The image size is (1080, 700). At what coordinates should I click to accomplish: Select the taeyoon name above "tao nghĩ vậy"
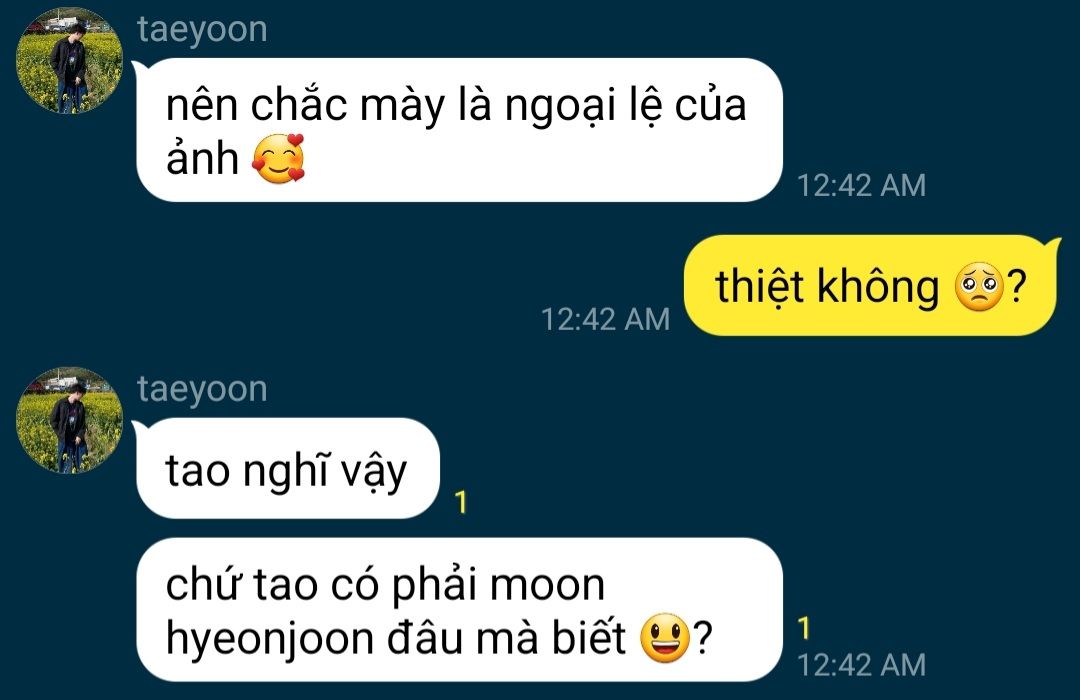pos(202,389)
